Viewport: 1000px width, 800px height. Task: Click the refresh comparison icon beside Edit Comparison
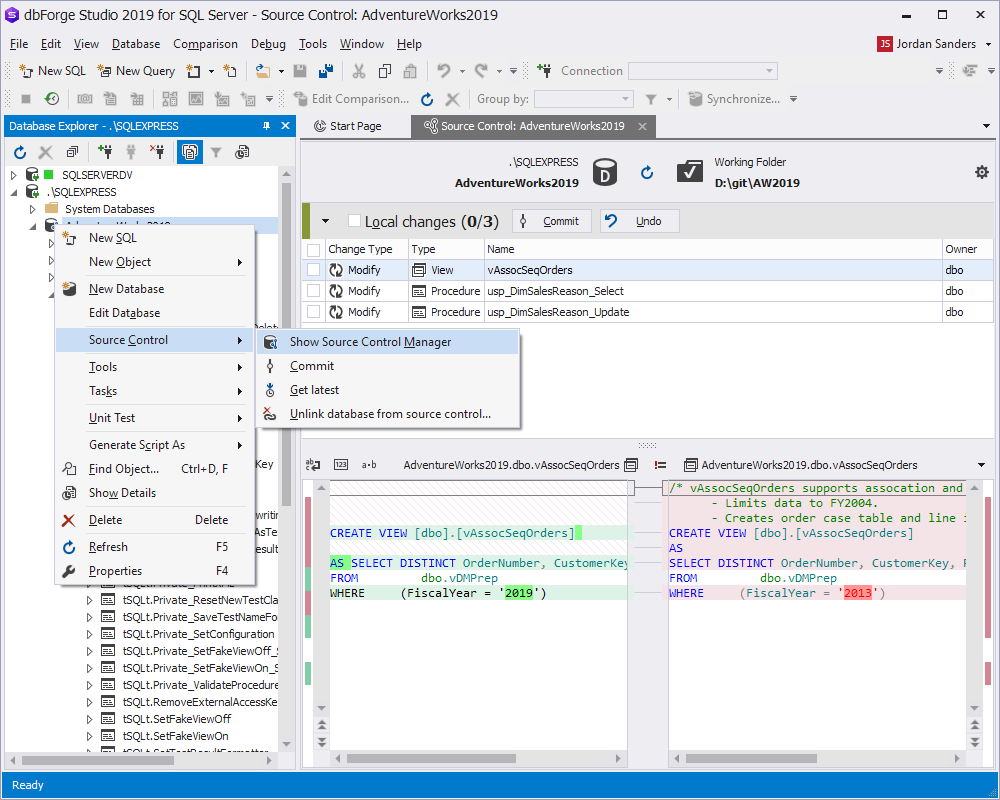pyautogui.click(x=427, y=99)
